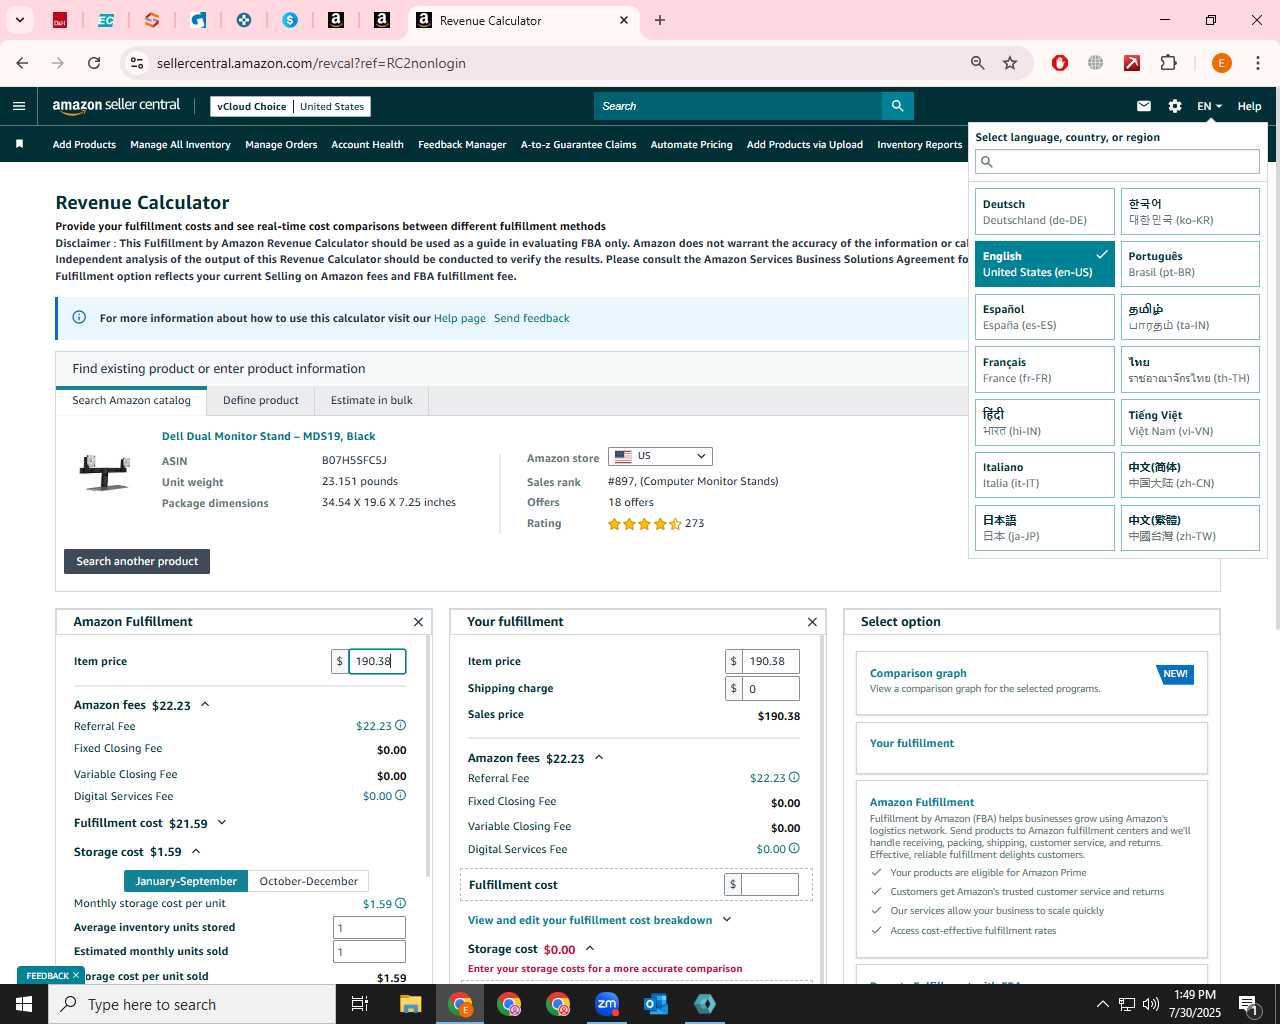Screen dimensions: 1280x1024
Task: Select Português (pt-BR) language option
Action: tap(1190, 264)
